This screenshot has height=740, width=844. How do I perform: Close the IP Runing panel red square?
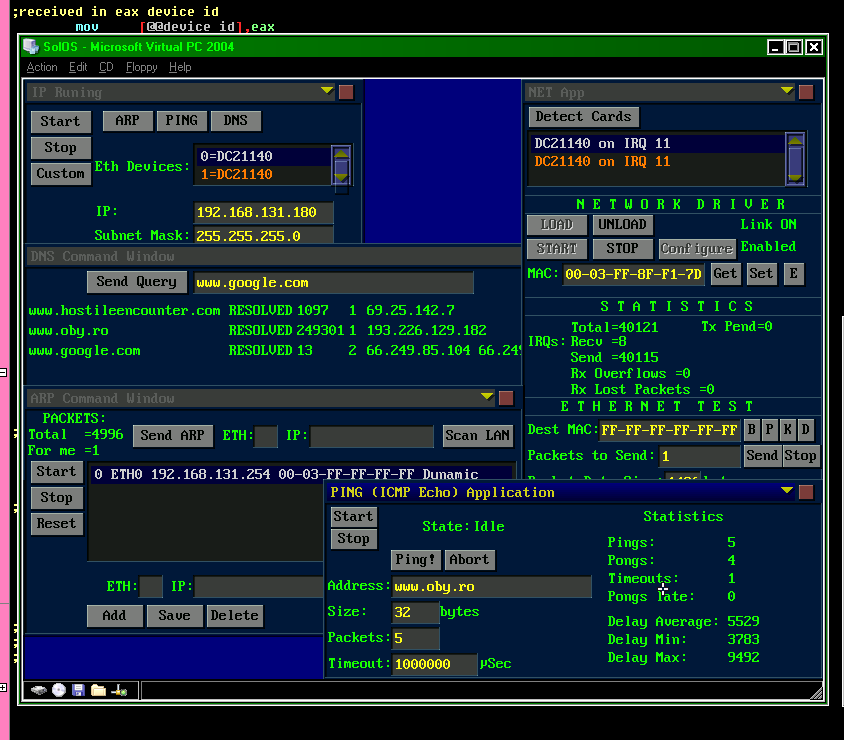tap(346, 92)
